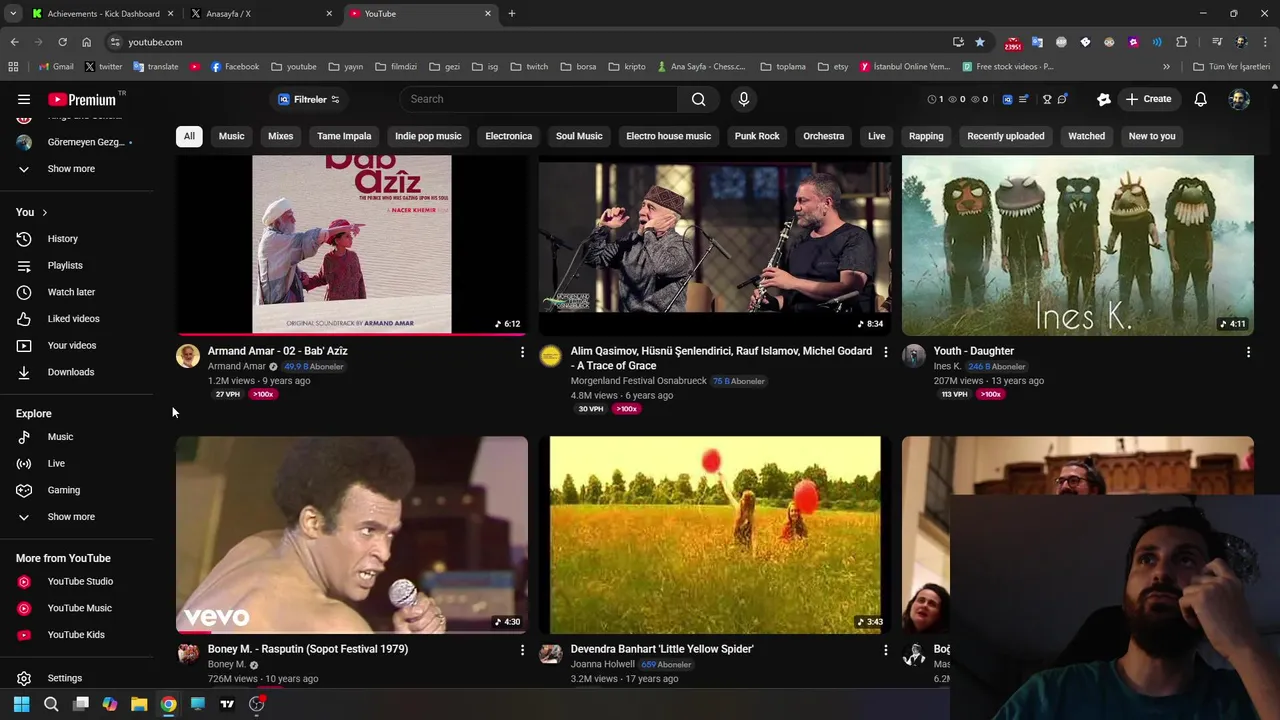Open the browser Extensions puzzle icon
The height and width of the screenshot is (720, 1280).
(x=1181, y=42)
